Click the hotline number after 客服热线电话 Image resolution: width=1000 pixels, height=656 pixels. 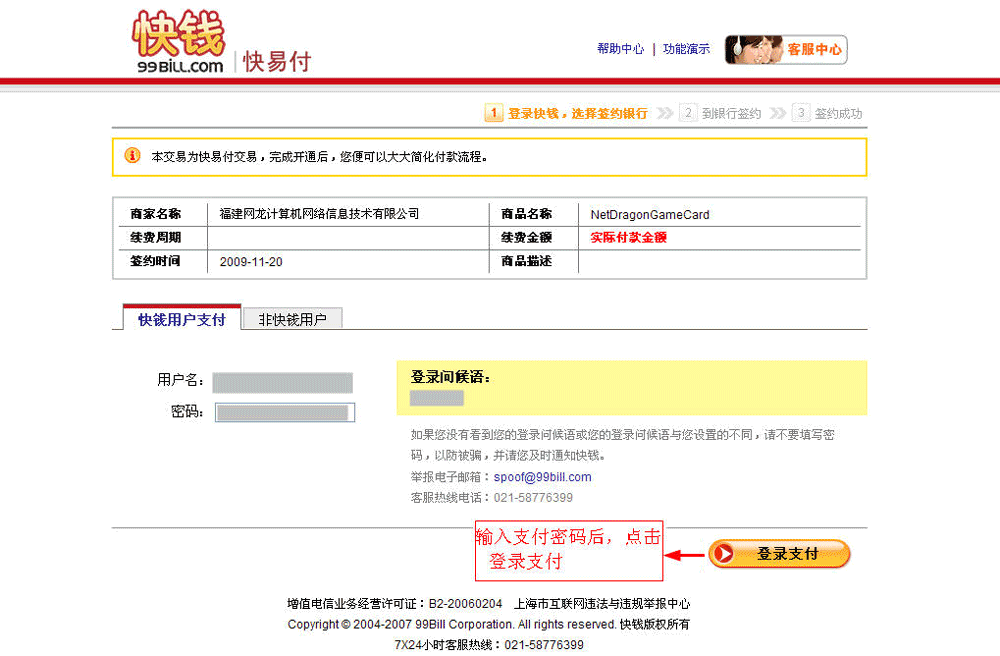click(533, 497)
